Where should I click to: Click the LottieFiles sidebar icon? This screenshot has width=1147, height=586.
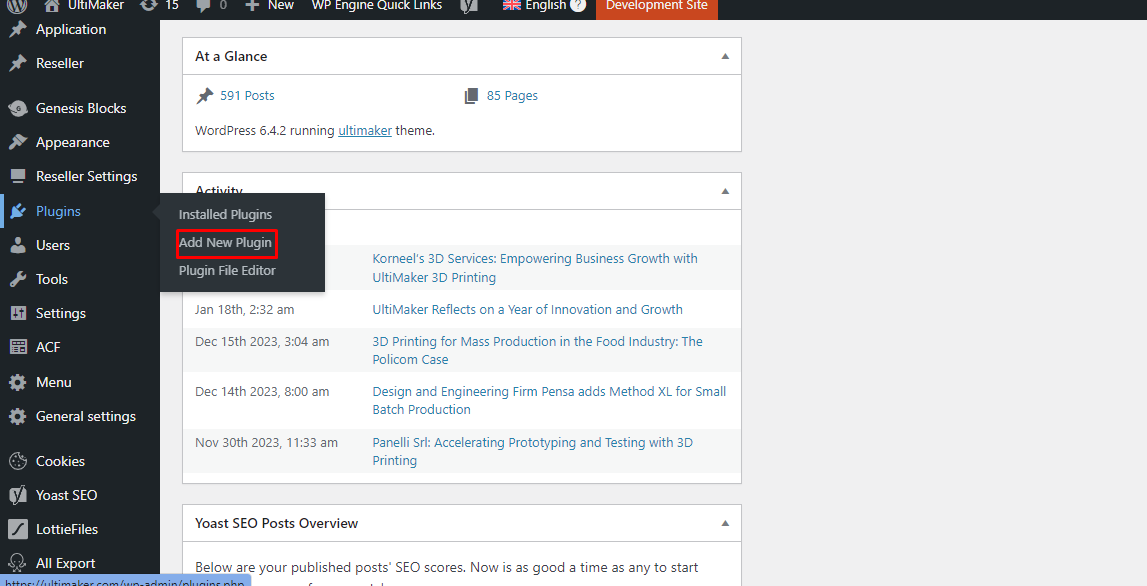(x=18, y=529)
